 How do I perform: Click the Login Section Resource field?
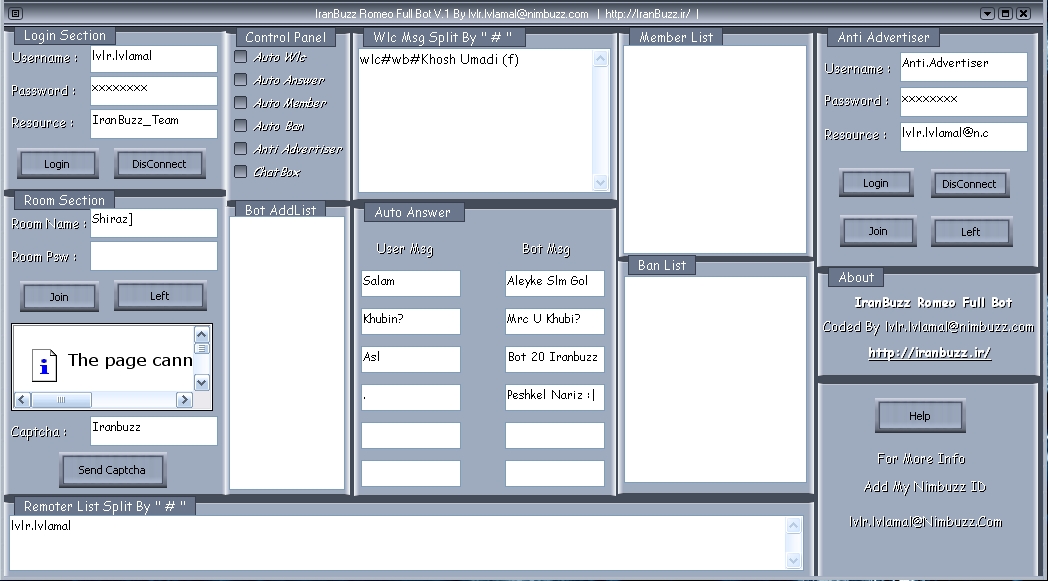click(x=154, y=124)
